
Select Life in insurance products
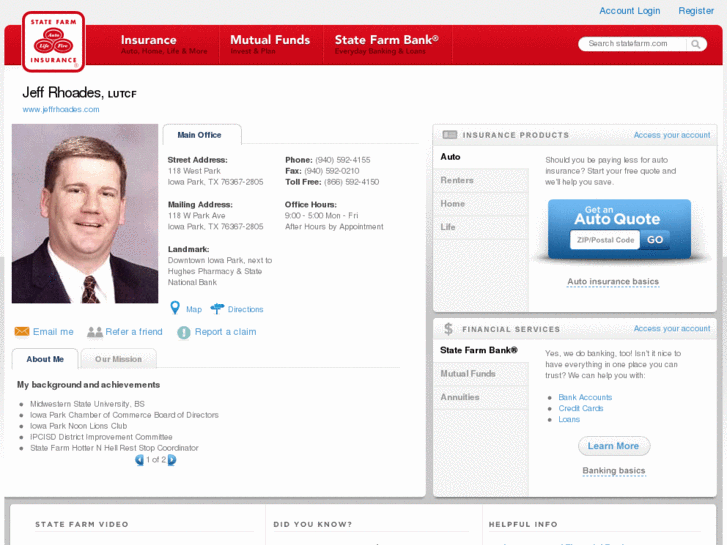(x=481, y=227)
